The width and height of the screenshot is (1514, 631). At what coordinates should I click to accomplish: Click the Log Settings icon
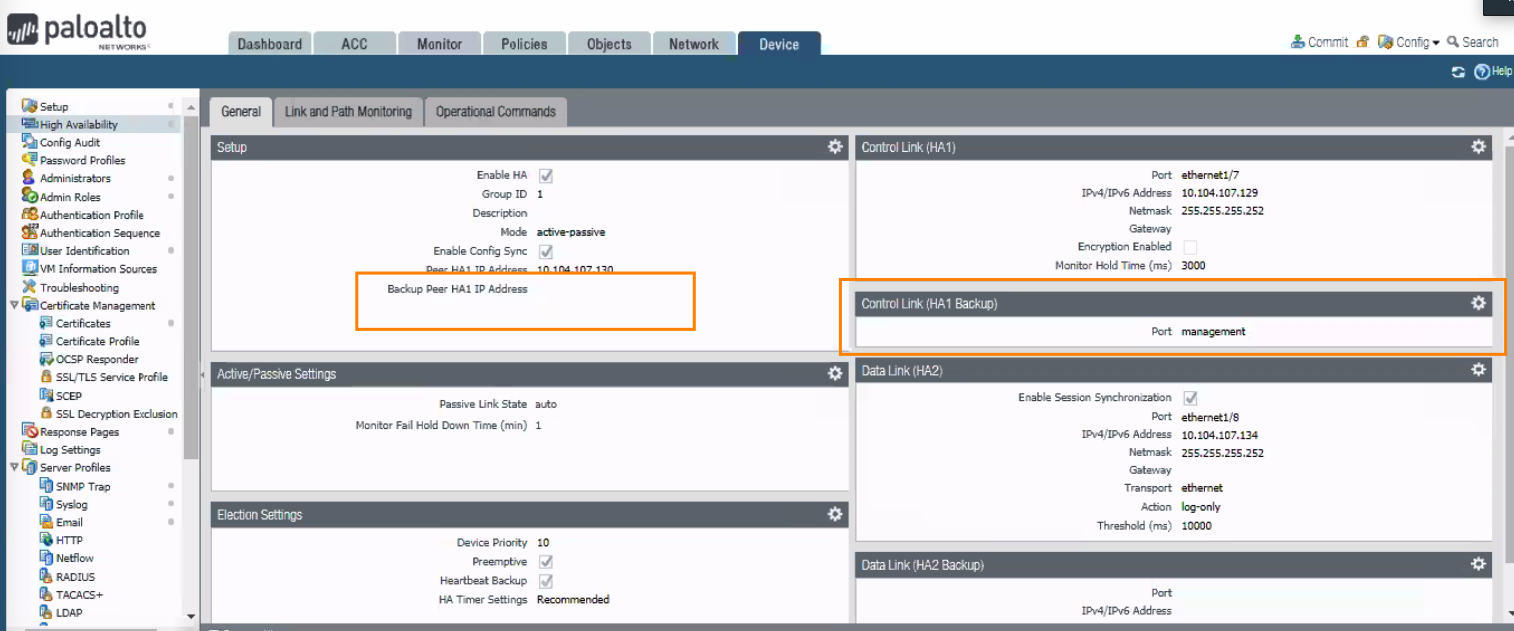(x=29, y=450)
